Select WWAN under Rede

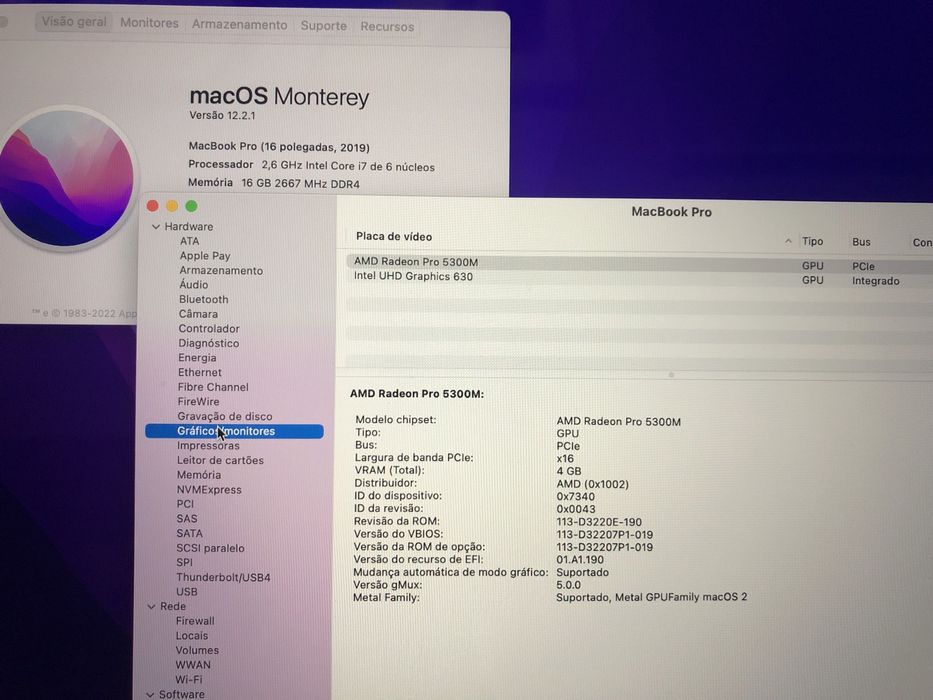(x=193, y=665)
